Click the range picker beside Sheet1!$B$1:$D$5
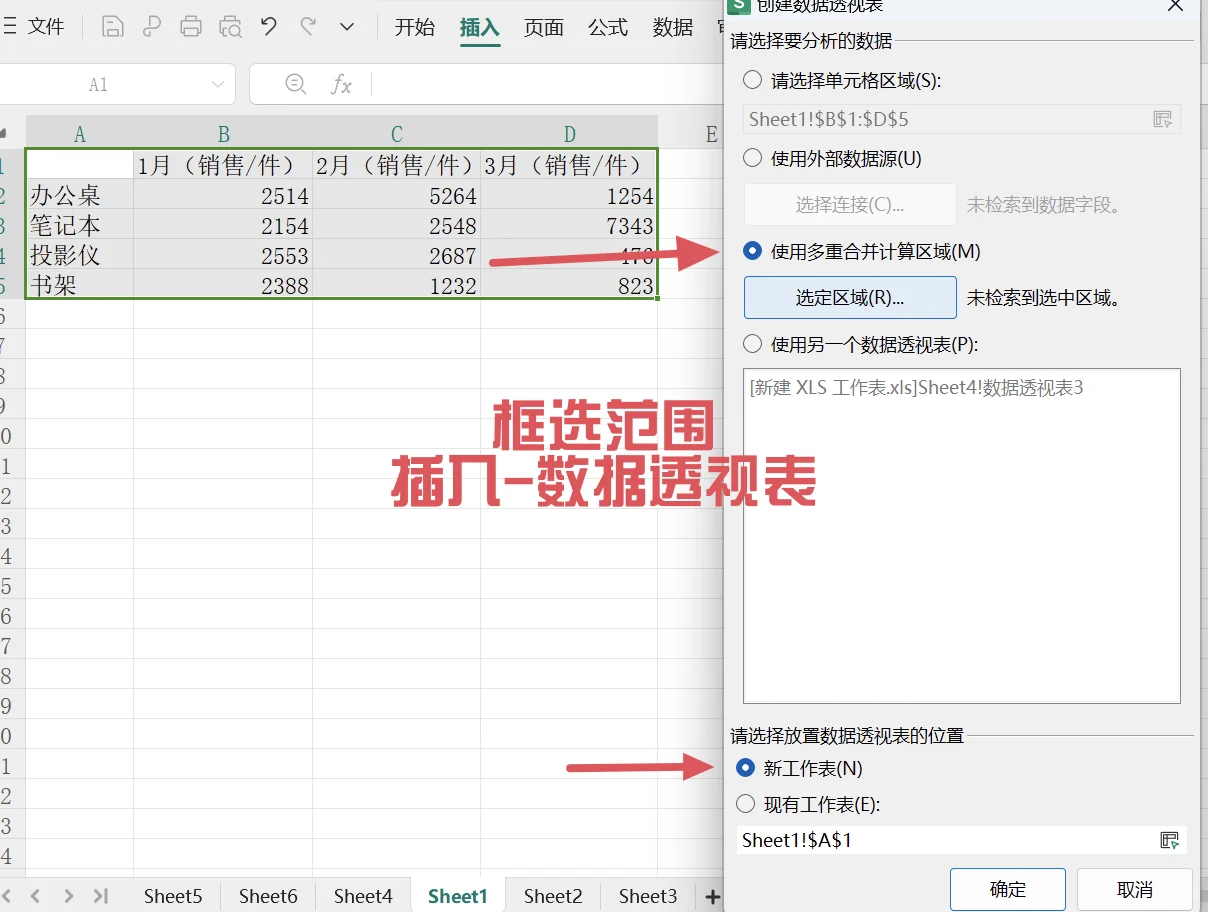This screenshot has height=912, width=1208. [x=1163, y=118]
